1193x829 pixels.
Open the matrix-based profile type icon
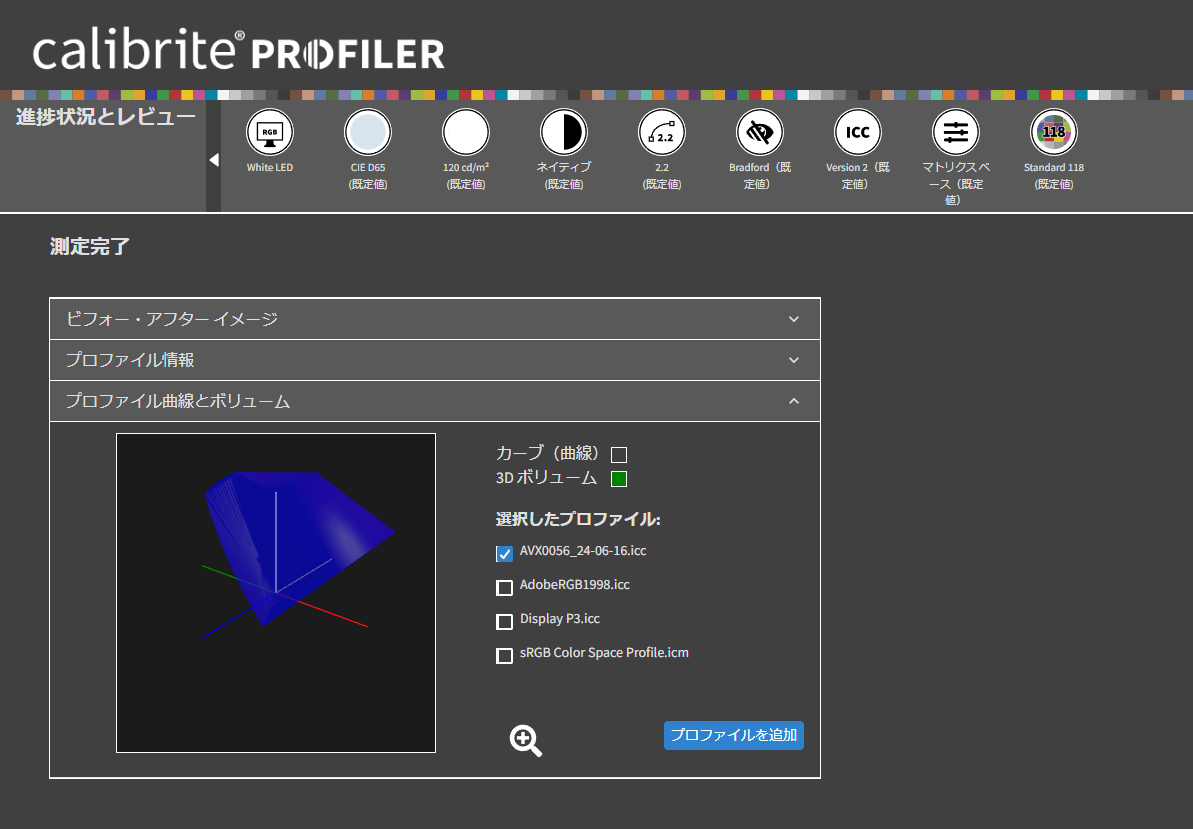point(955,132)
